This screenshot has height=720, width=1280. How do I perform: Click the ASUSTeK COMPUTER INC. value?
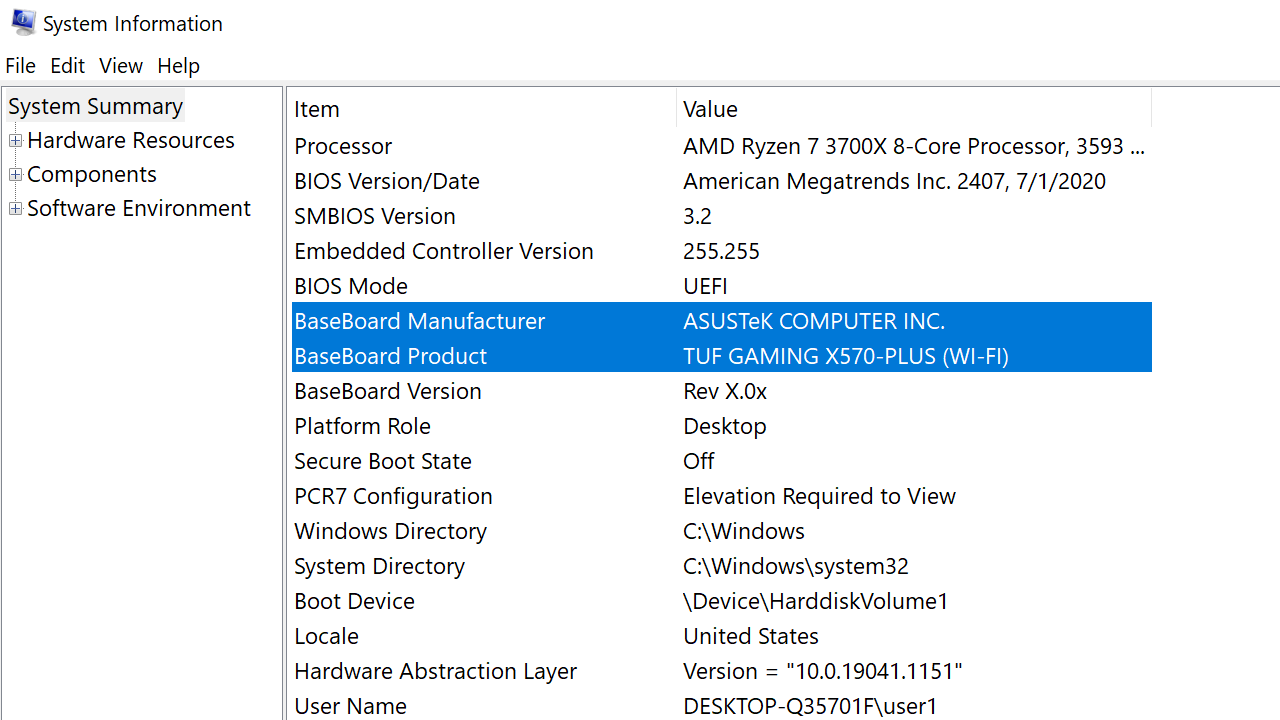pyautogui.click(x=814, y=321)
